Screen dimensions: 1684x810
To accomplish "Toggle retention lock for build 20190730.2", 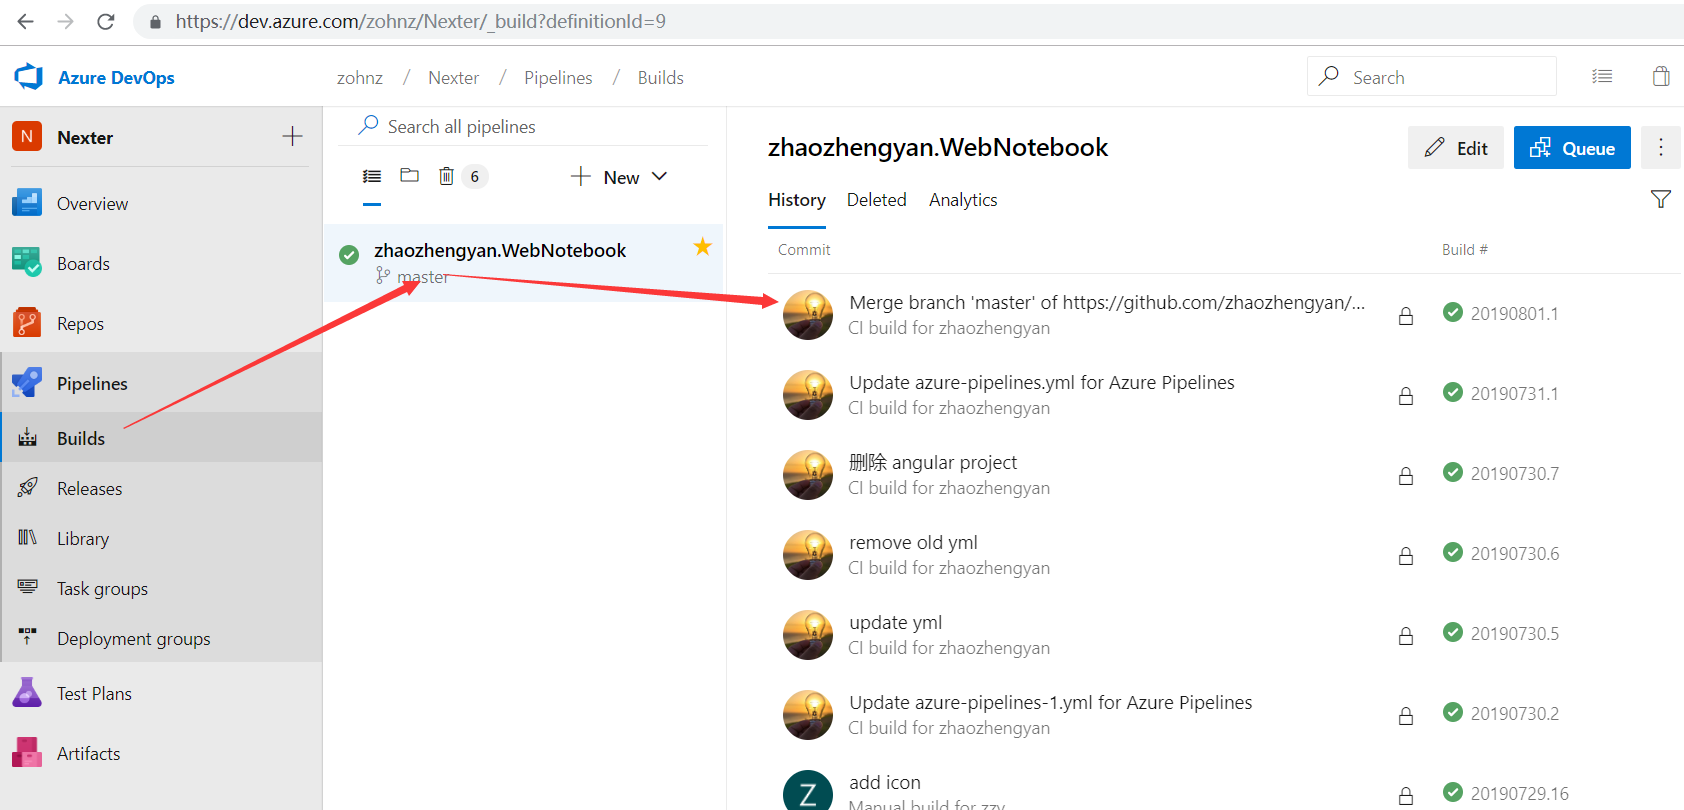I will [1406, 716].
